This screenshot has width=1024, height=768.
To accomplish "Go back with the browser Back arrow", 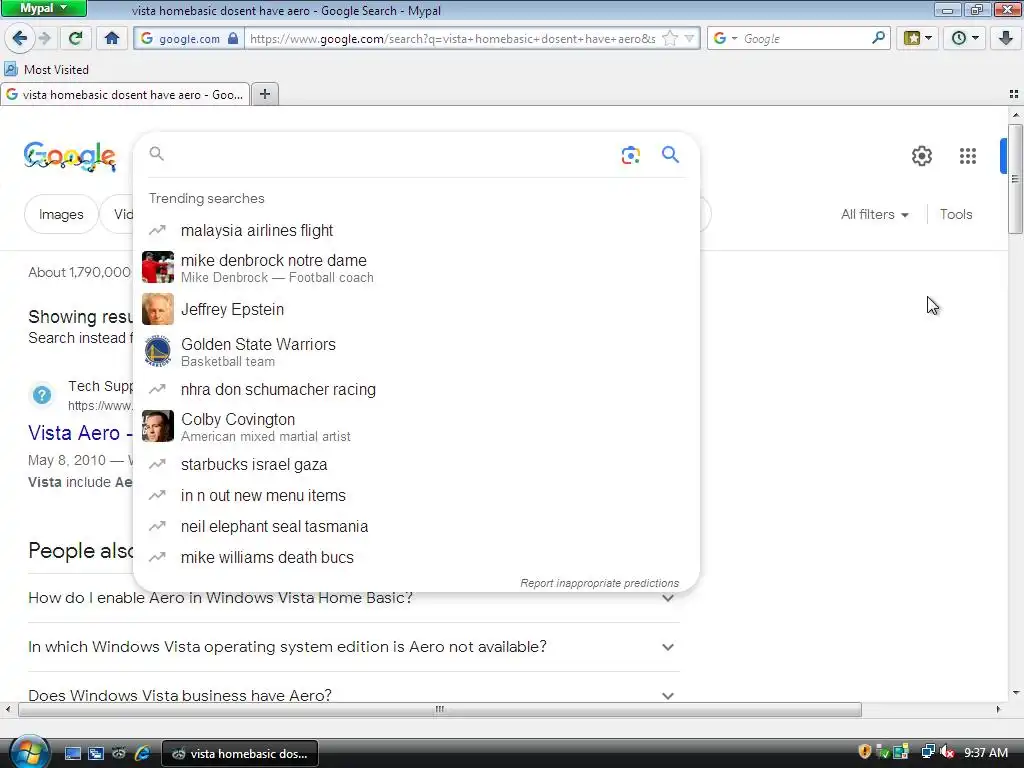I will tap(20, 39).
